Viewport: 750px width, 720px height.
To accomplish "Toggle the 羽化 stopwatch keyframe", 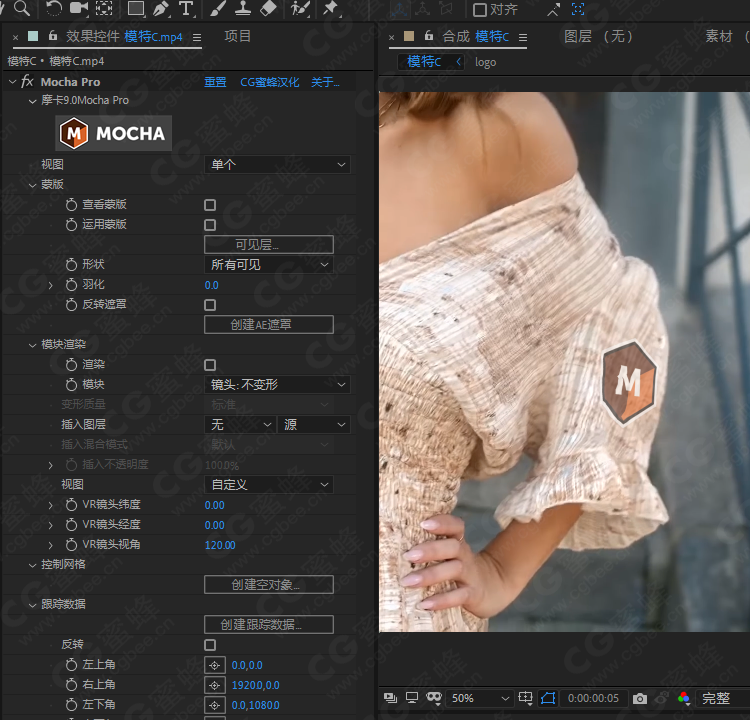I will tap(71, 285).
